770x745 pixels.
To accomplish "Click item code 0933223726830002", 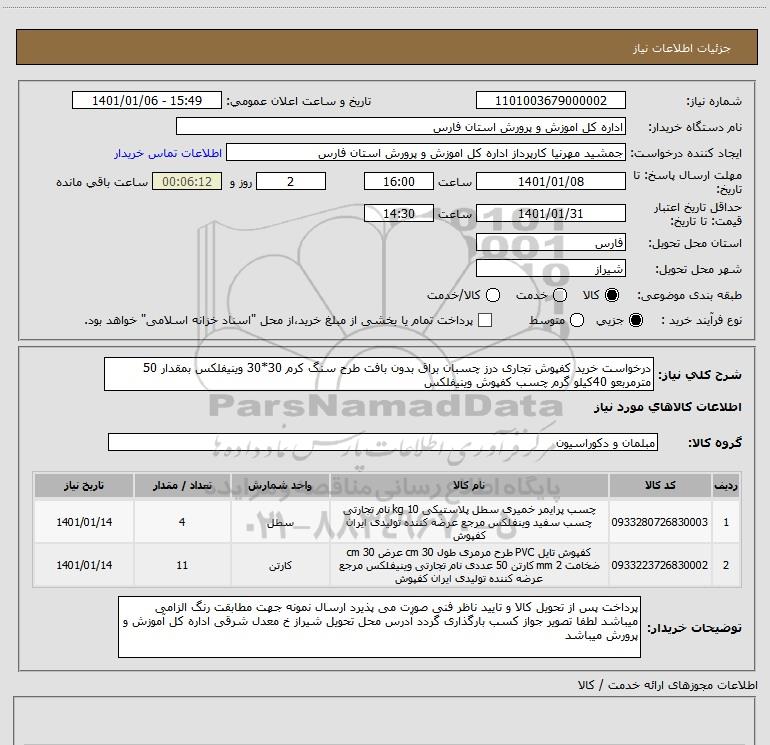I will click(x=660, y=565).
